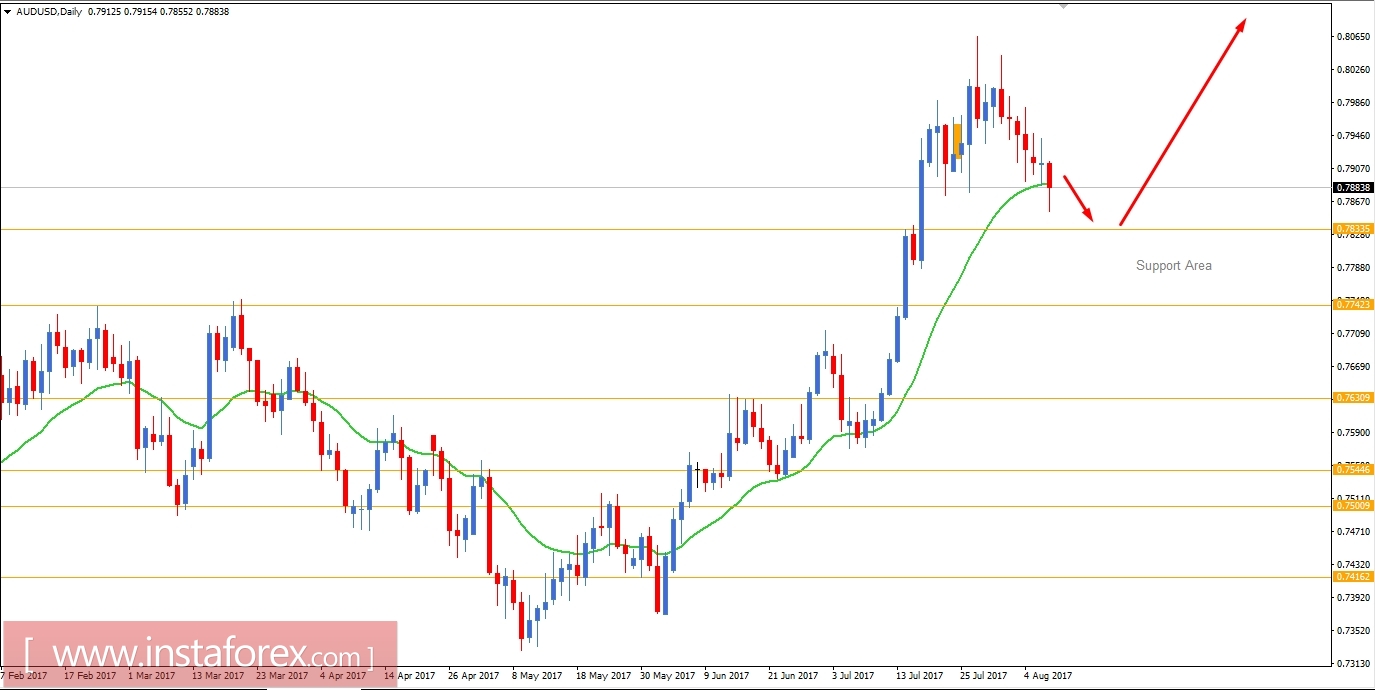Click the orange 0.75009 price level tag
Screen dimensions: 1375x690
pyautogui.click(x=1353, y=507)
